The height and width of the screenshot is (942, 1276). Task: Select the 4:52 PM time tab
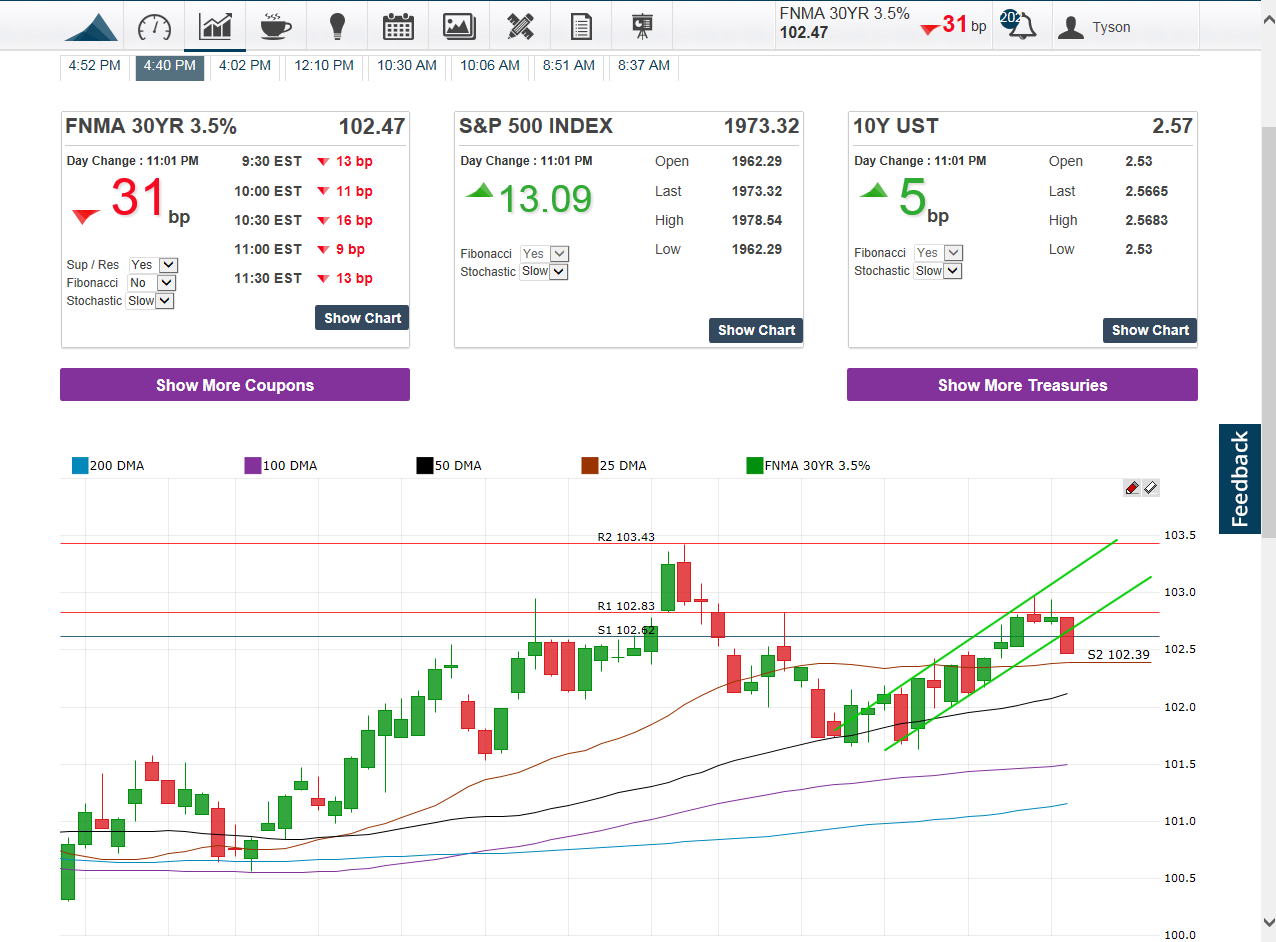(94, 66)
